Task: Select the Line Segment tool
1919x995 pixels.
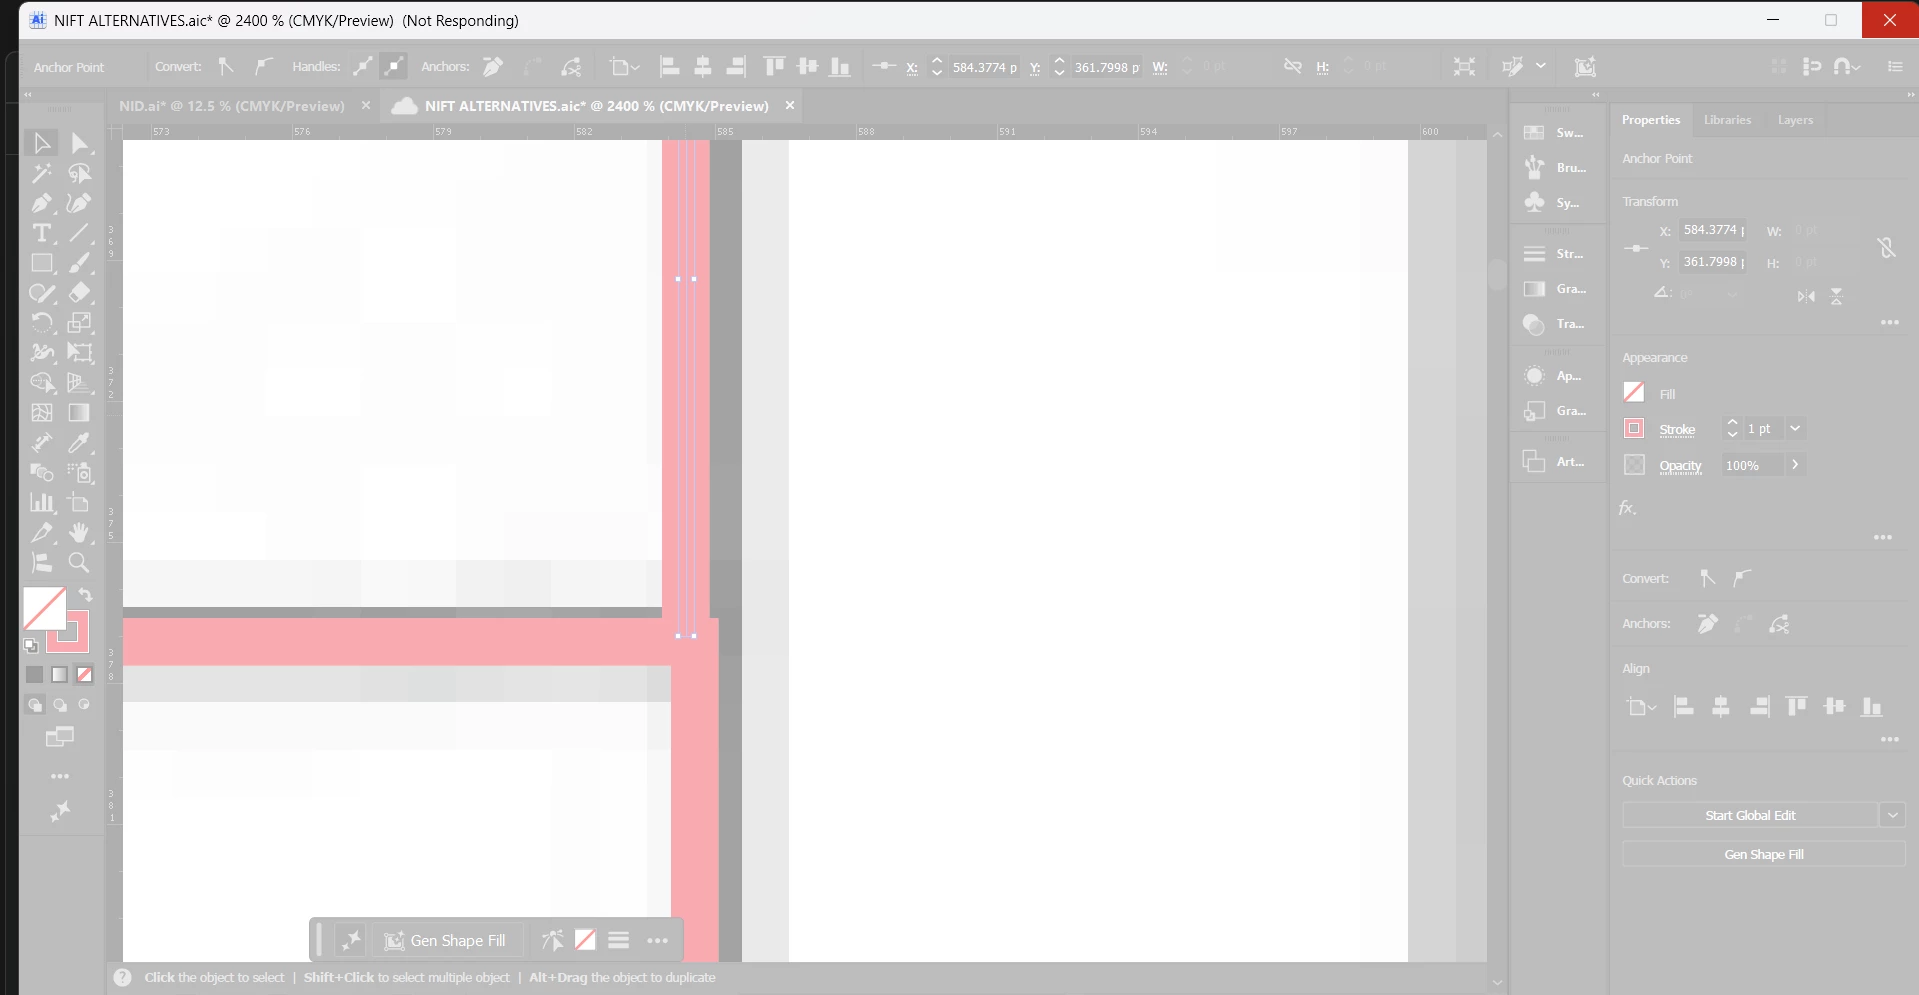Action: point(80,233)
